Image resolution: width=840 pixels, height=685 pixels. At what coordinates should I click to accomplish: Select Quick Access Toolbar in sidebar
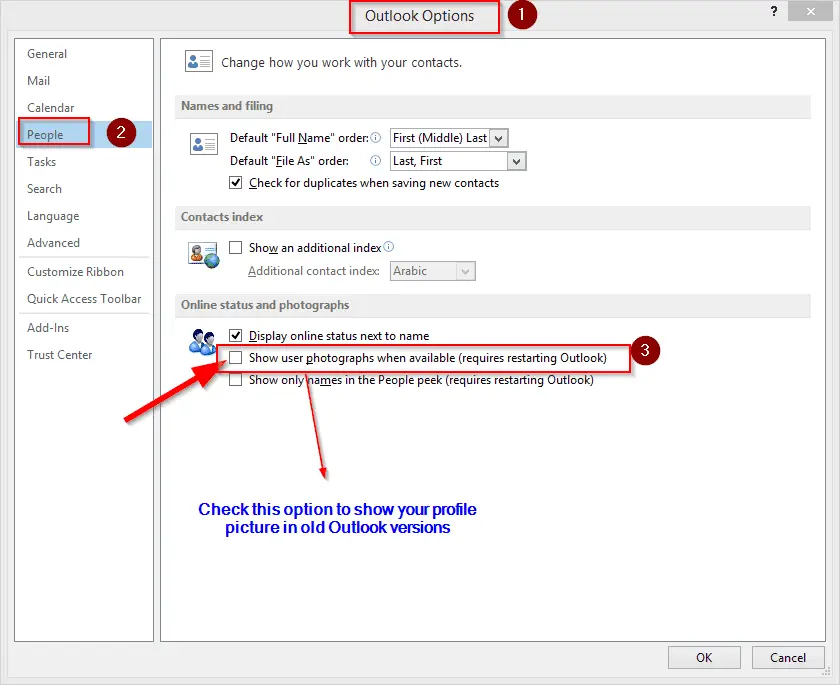point(84,299)
